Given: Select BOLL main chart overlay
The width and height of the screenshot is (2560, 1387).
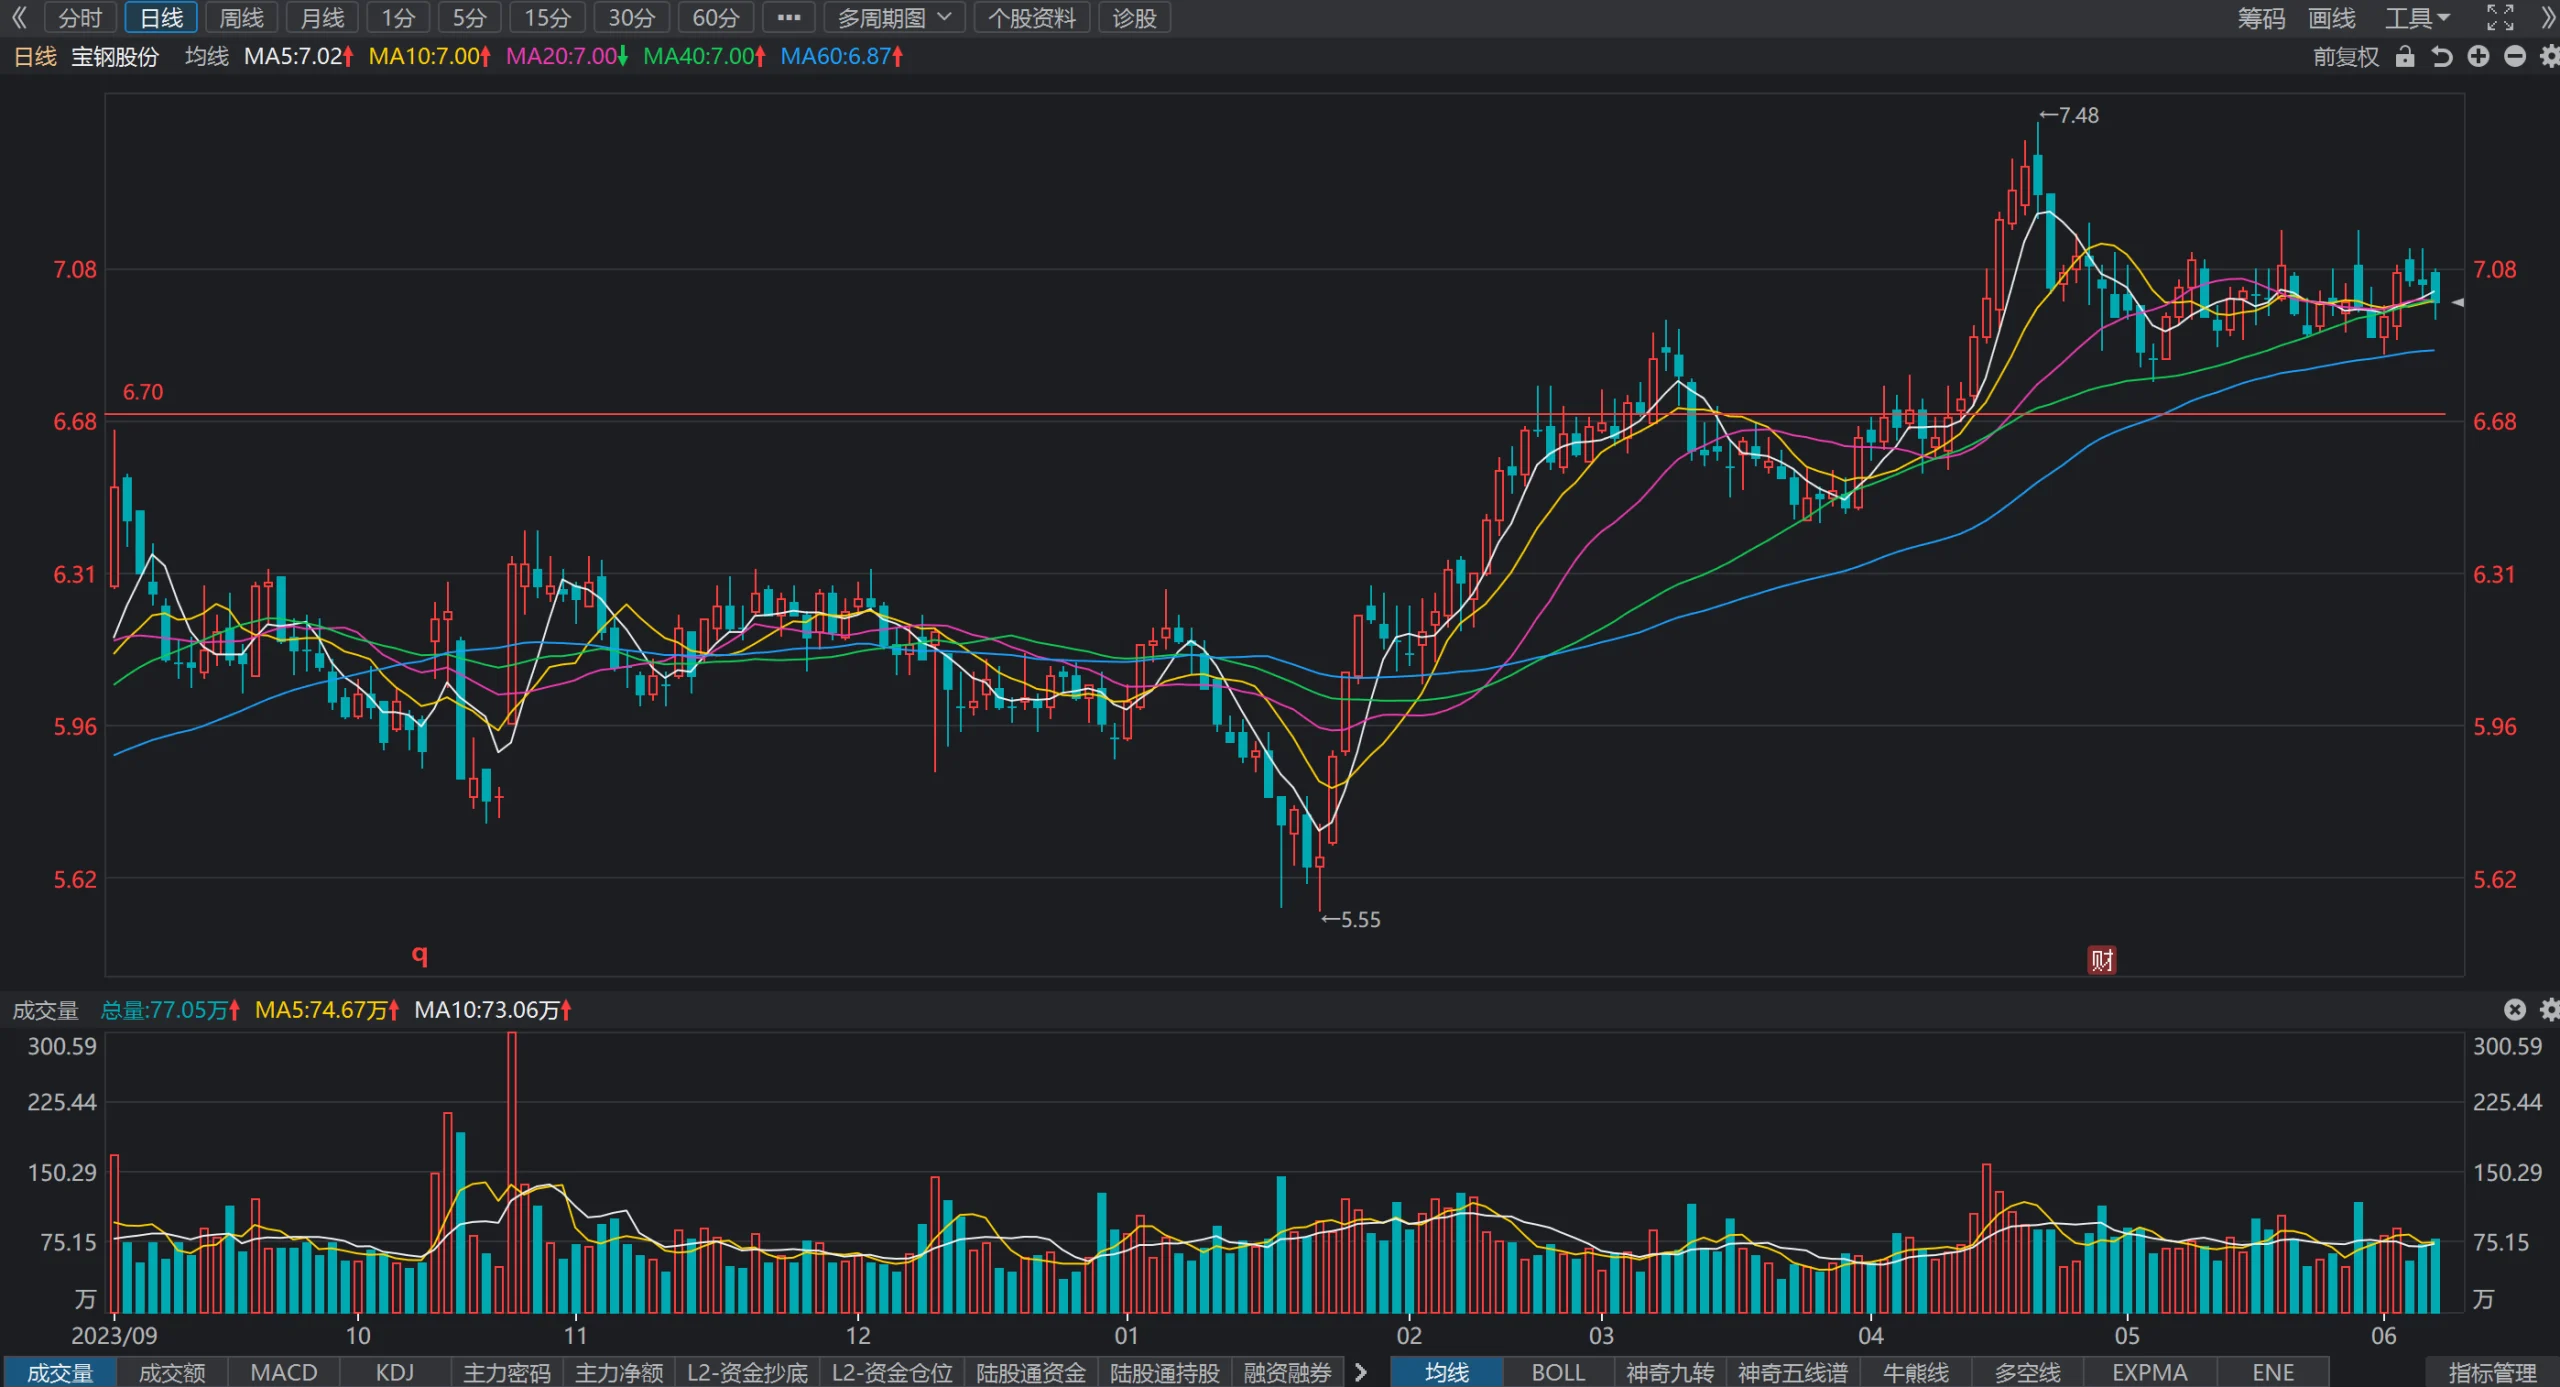Looking at the screenshot, I should click(1558, 1373).
